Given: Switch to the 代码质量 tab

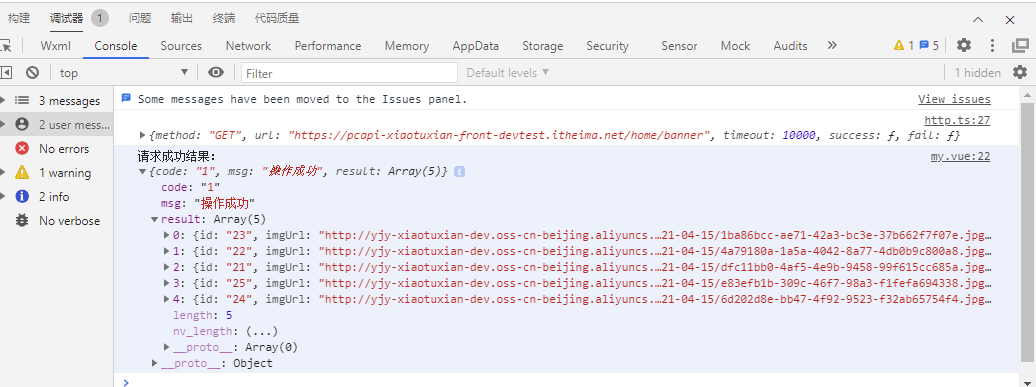Looking at the screenshot, I should coord(277,18).
